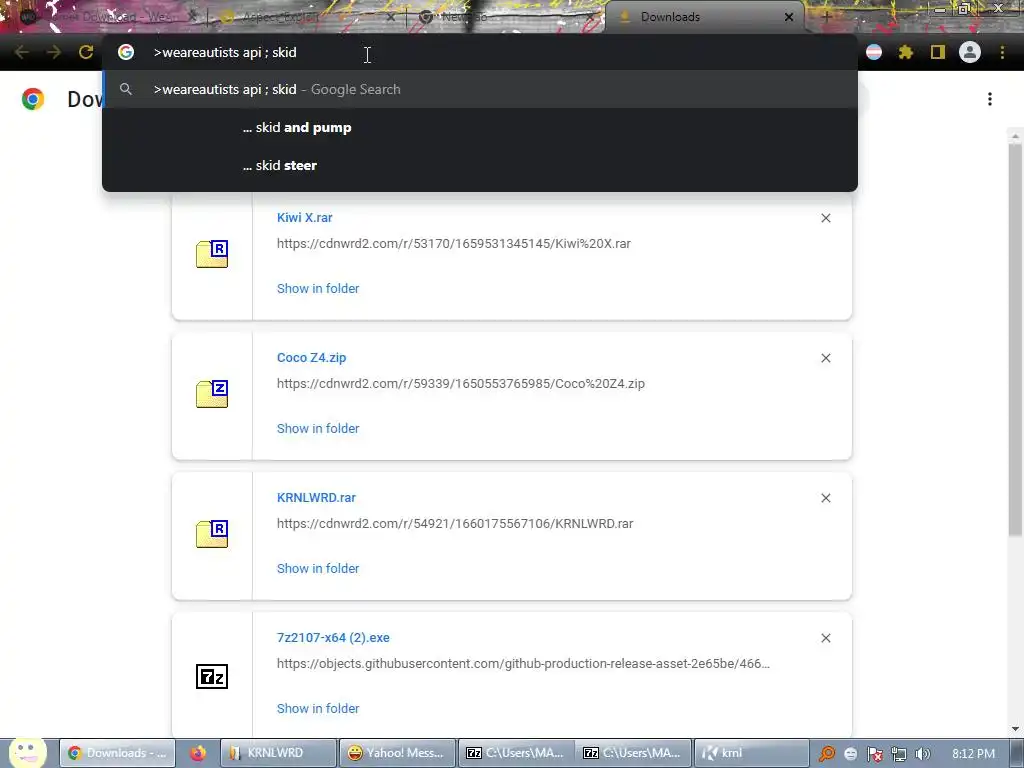Click the KRNLWRD.rar archive file icon
The width and height of the screenshot is (1024, 768).
pyautogui.click(x=212, y=534)
